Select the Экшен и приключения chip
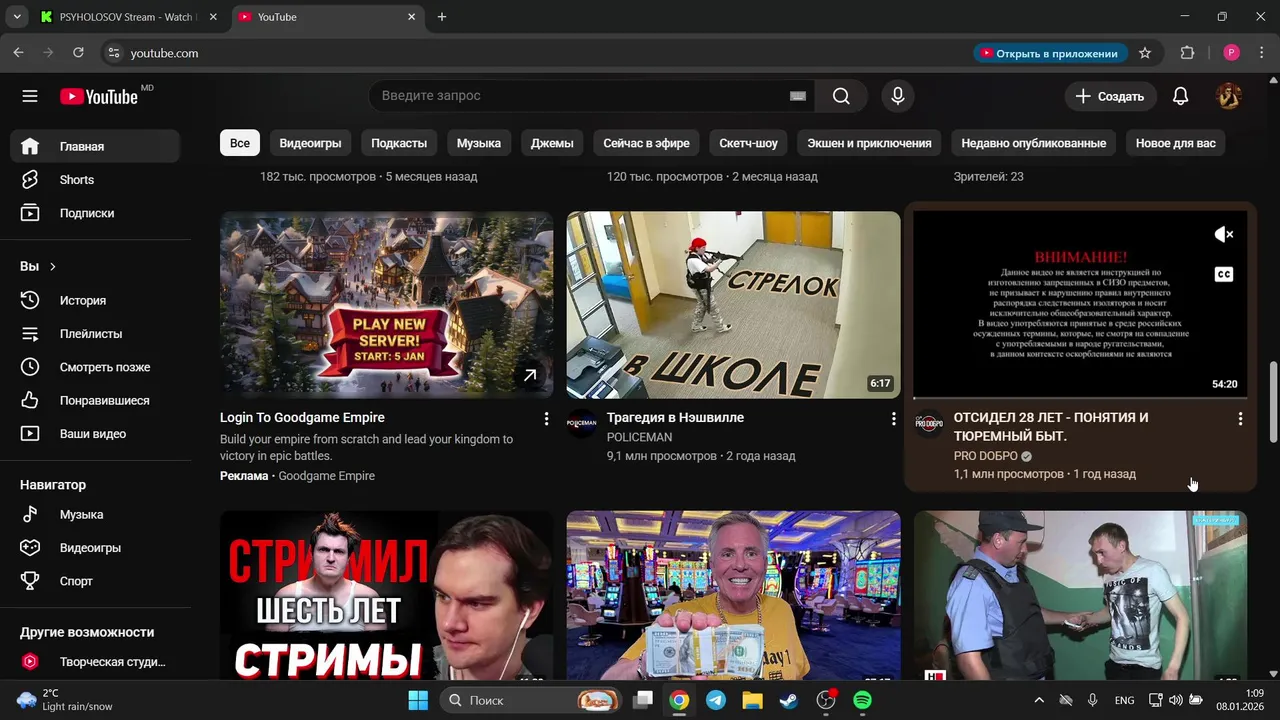This screenshot has height=720, width=1280. coord(869,143)
